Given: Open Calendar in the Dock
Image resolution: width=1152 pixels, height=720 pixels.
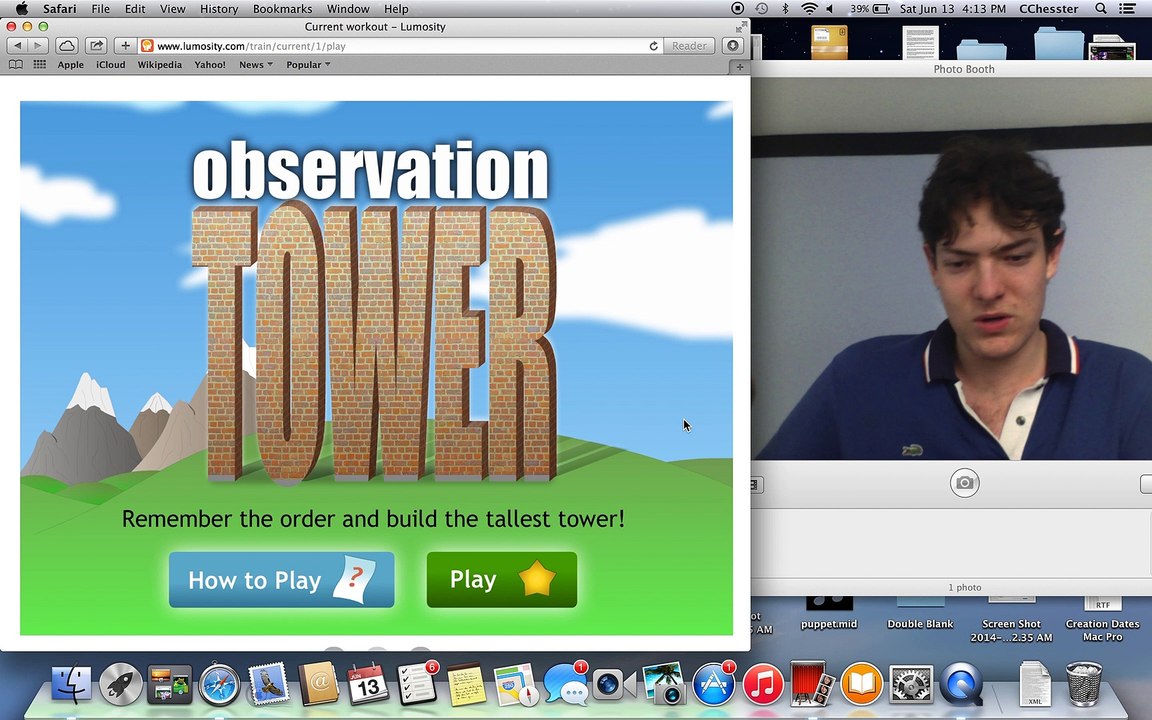Looking at the screenshot, I should click(367, 684).
